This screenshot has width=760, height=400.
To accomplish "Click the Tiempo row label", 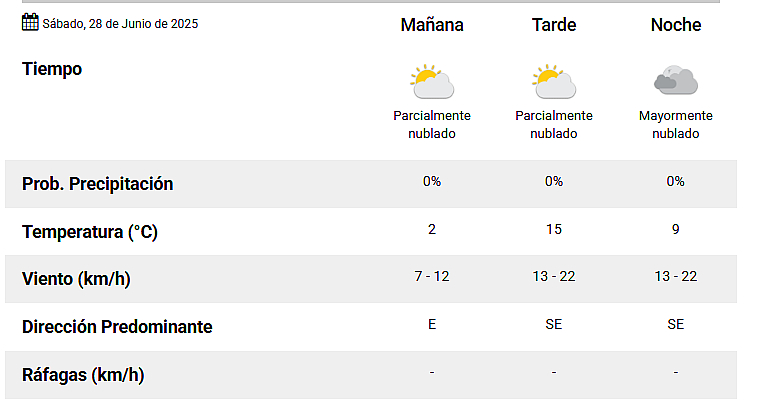I will tap(52, 69).
